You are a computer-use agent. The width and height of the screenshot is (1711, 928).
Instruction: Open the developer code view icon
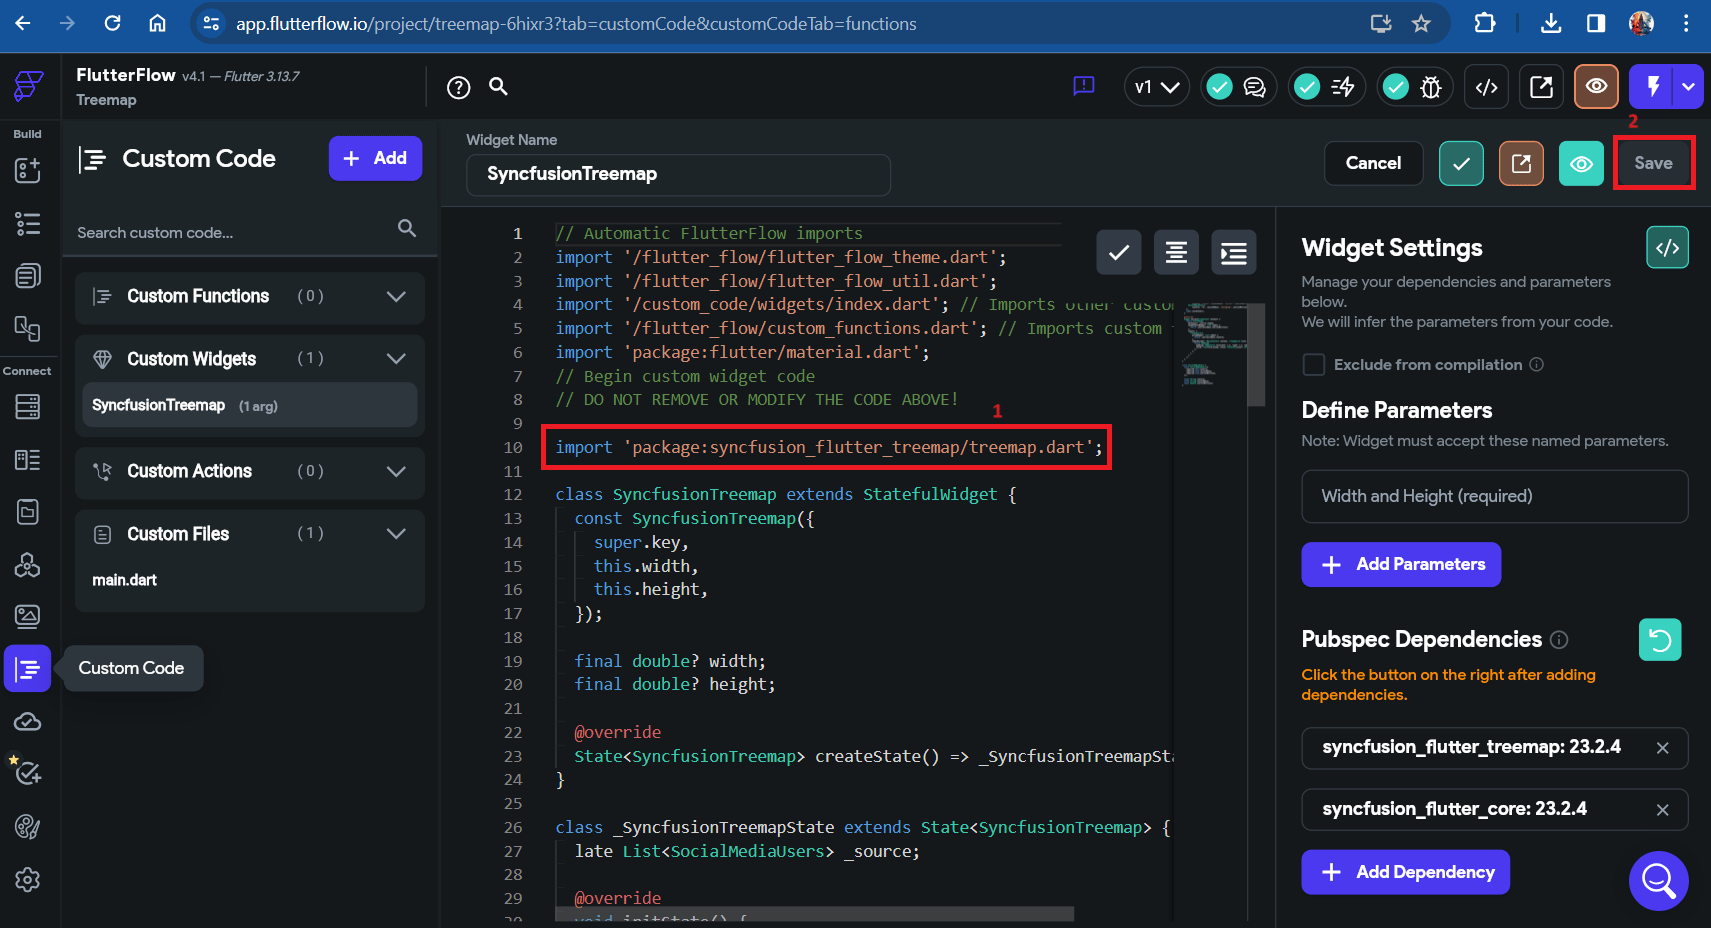click(1486, 87)
